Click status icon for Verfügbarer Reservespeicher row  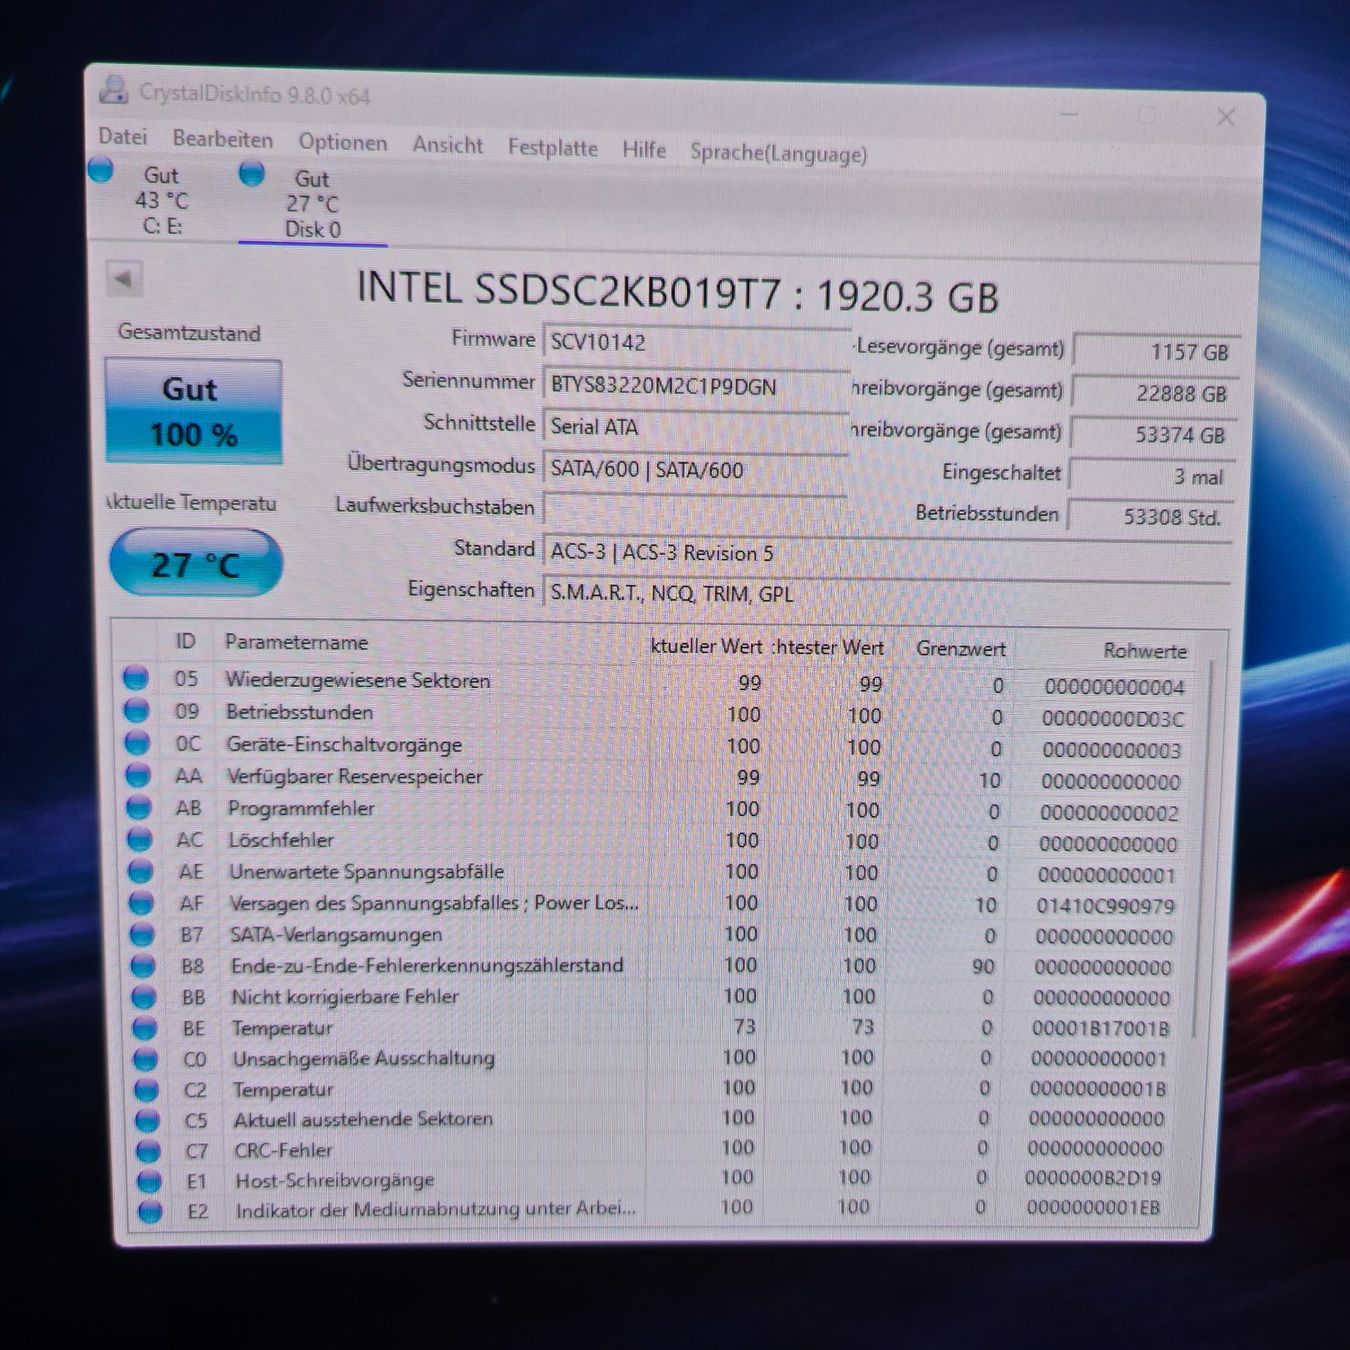tap(138, 775)
